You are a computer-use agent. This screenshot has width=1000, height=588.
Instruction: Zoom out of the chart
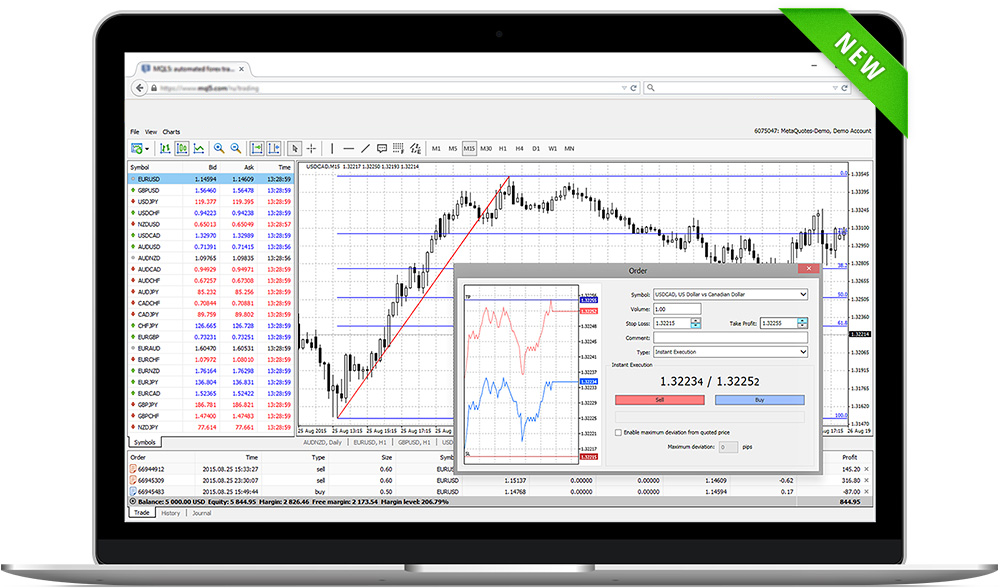click(x=236, y=149)
